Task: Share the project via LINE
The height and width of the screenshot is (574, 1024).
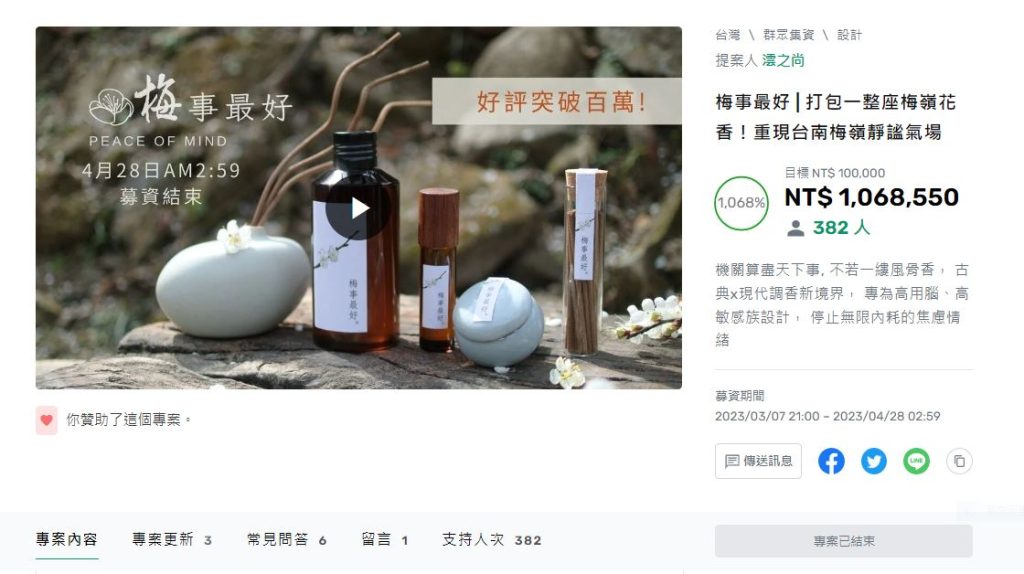Action: pos(916,461)
